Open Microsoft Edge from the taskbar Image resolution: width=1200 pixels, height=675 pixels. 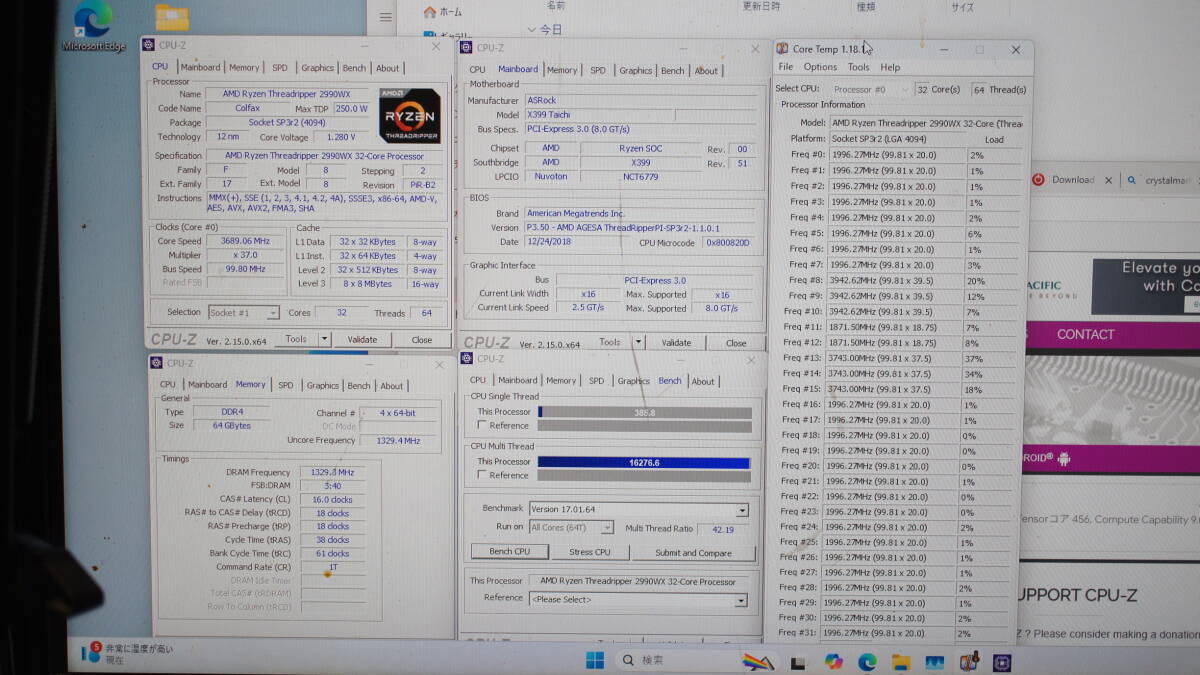point(867,662)
